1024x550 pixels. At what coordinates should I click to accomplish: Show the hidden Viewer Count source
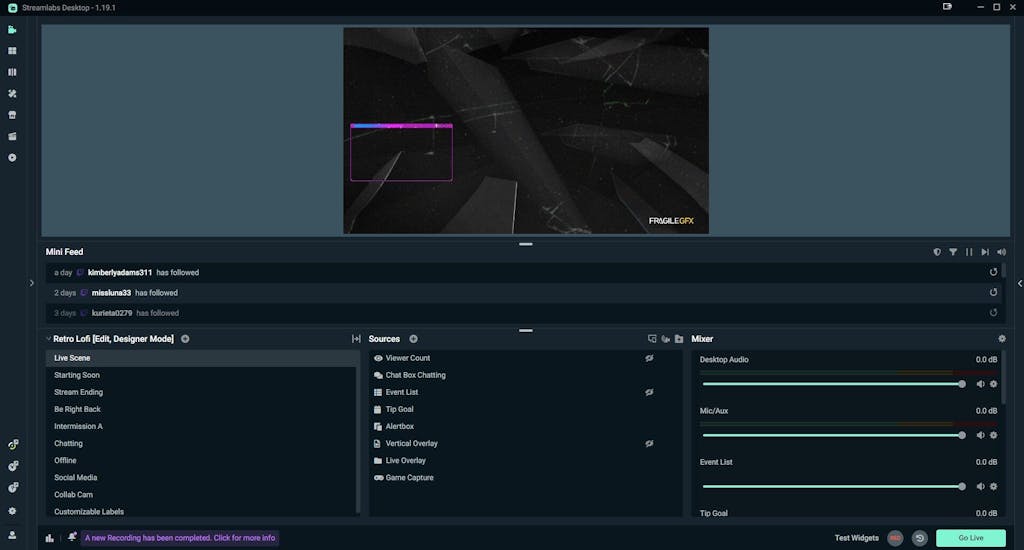tap(649, 358)
